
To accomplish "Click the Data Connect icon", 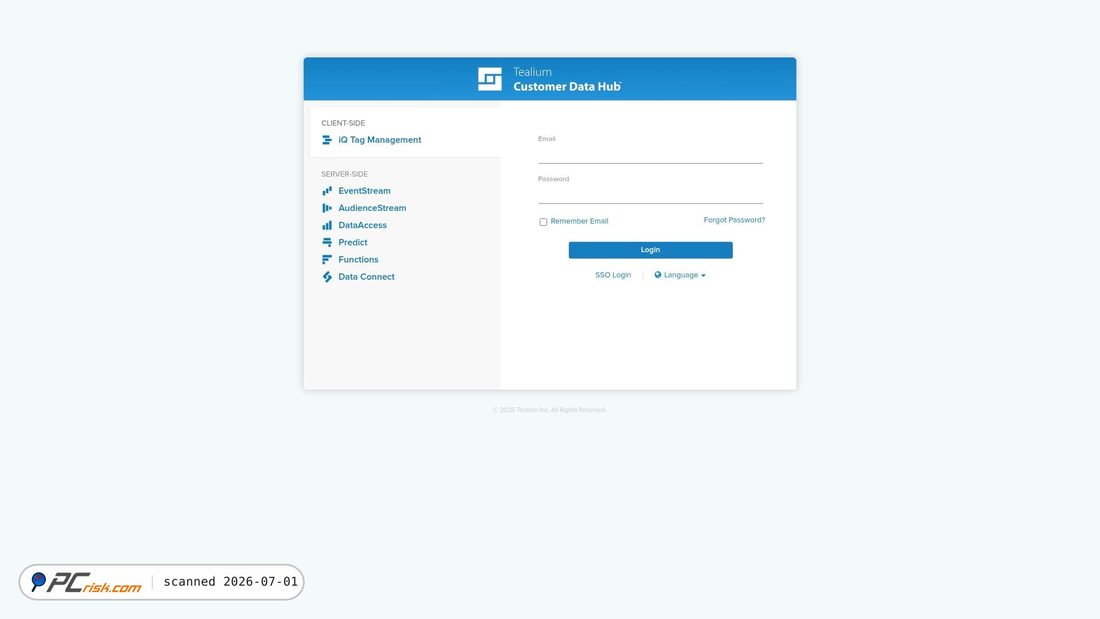I will (x=327, y=277).
